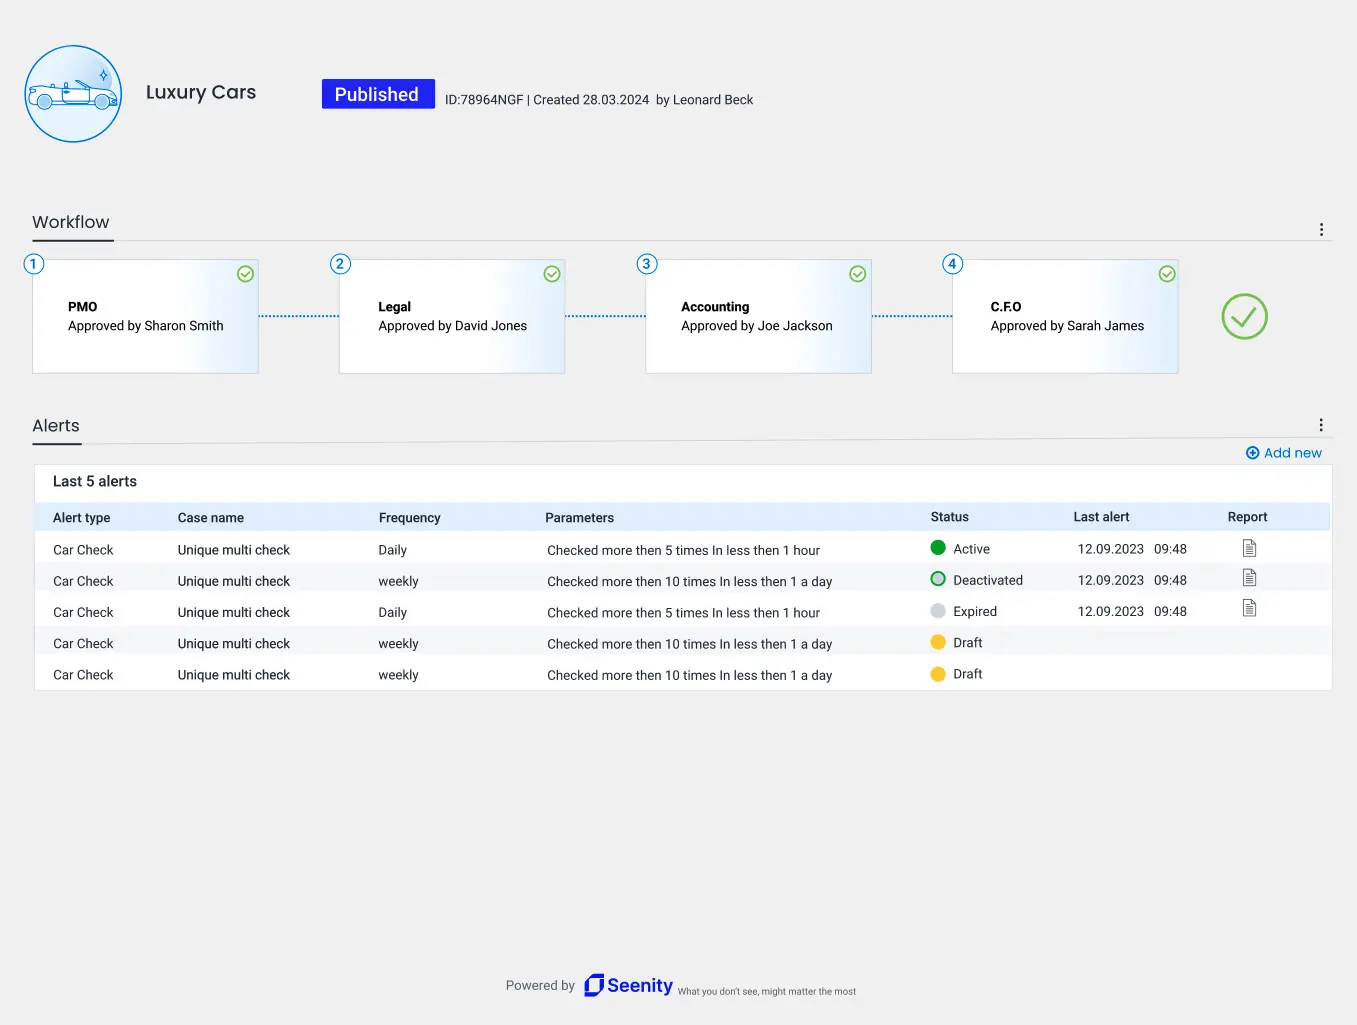The image size is (1357, 1025).
Task: Select the Alerts tab heading
Action: point(56,426)
